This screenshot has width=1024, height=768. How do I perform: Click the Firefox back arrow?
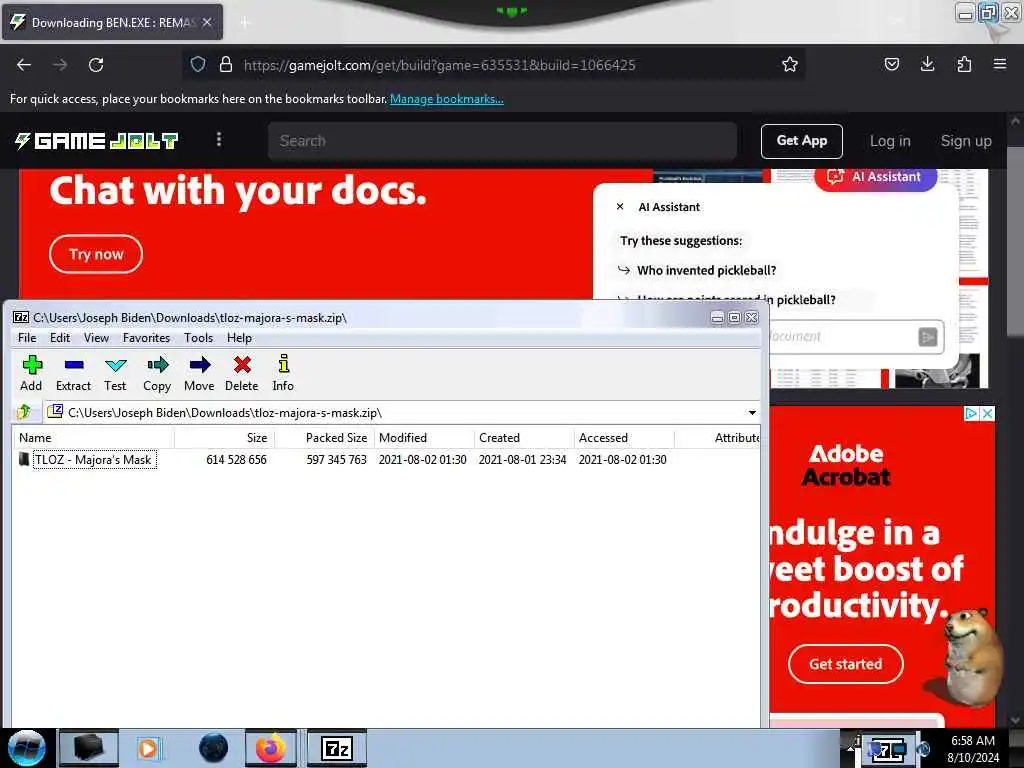24,65
